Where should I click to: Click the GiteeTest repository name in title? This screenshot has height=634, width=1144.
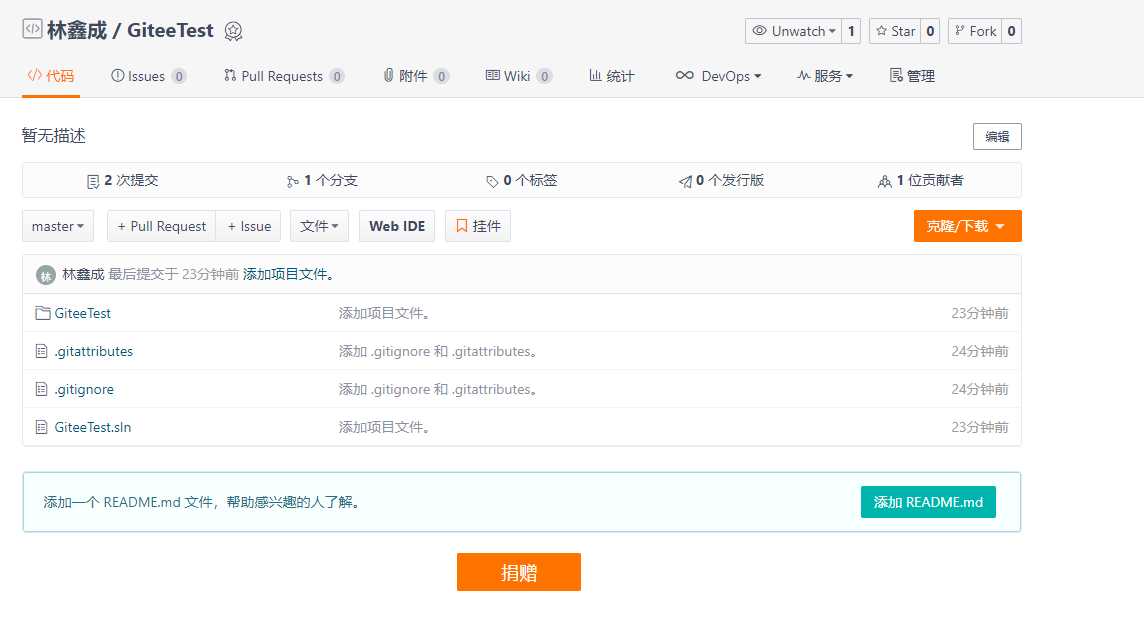coord(170,30)
